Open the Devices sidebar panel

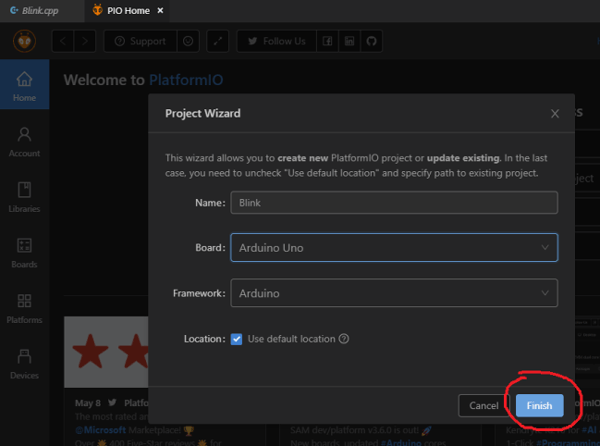(x=24, y=362)
